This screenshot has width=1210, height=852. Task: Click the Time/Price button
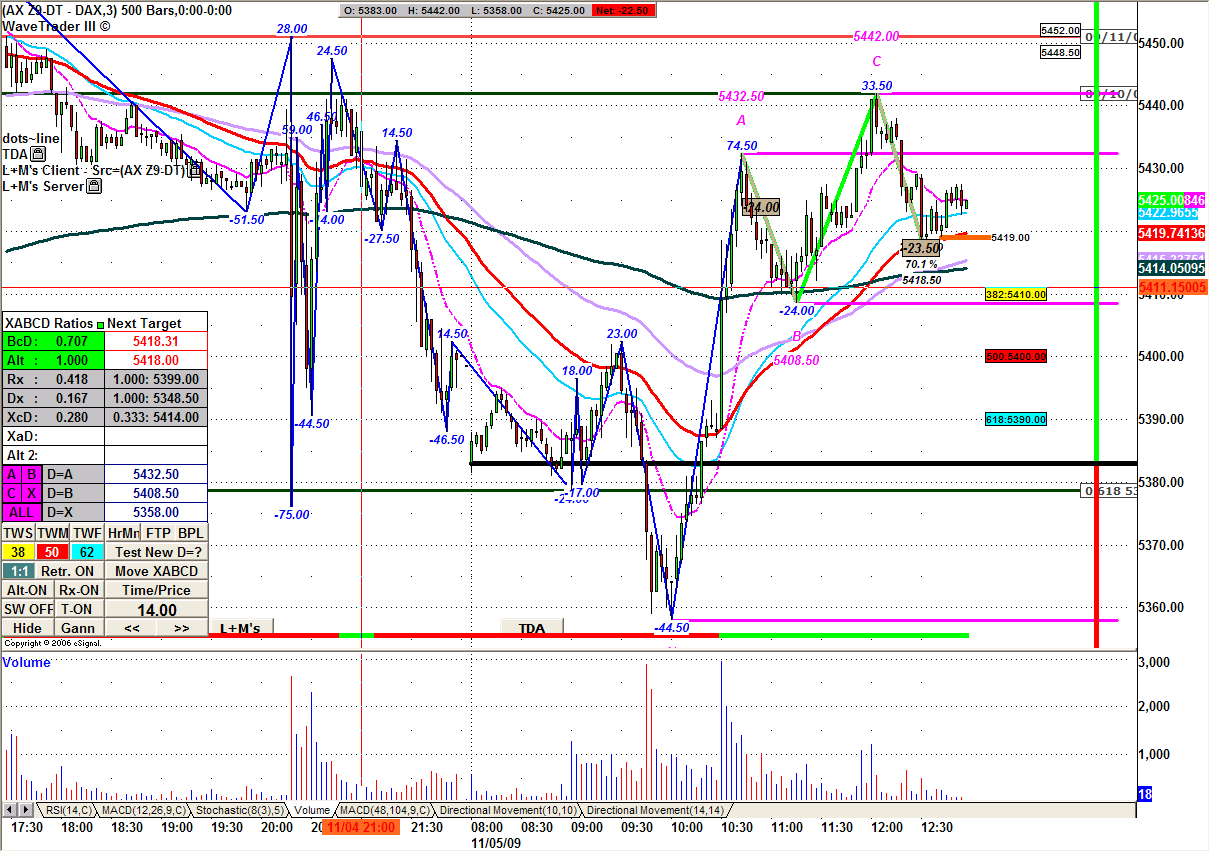click(x=158, y=590)
